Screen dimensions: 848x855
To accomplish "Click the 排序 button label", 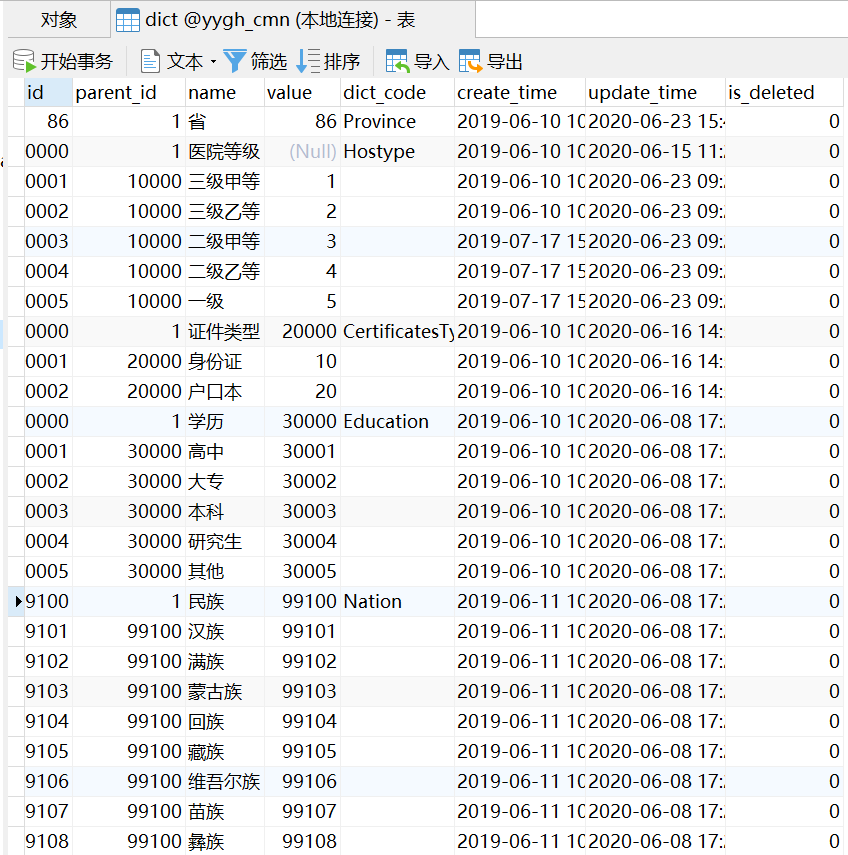I will point(341,62).
